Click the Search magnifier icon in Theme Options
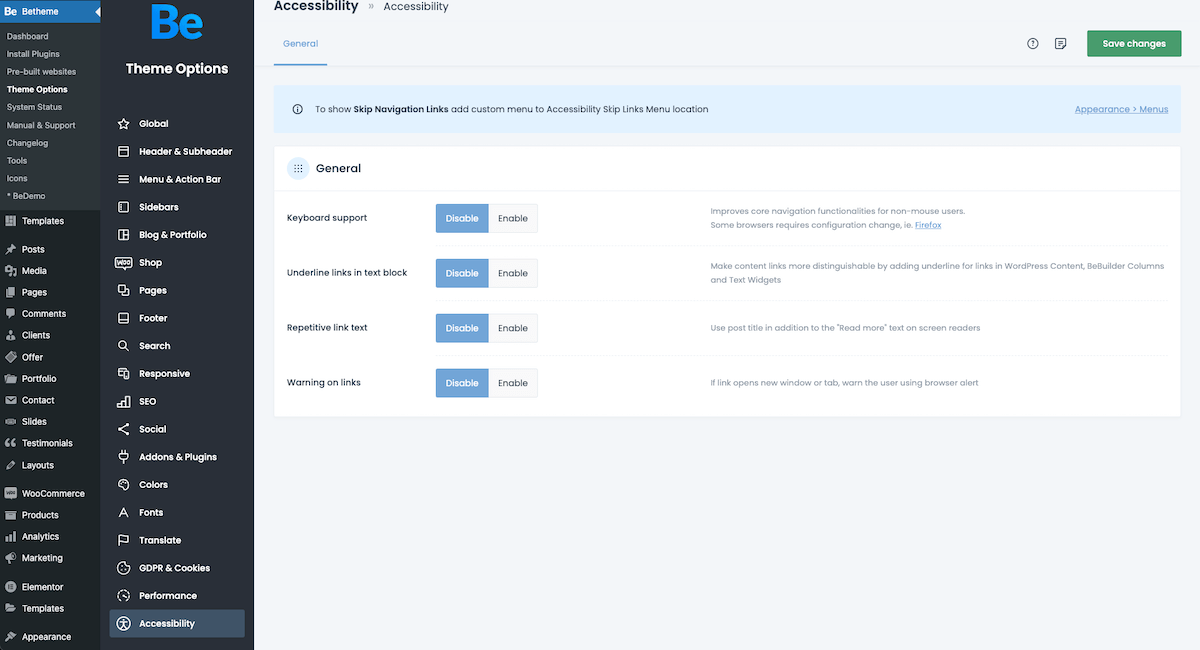Screen dimensions: 1200x650 click(124, 346)
